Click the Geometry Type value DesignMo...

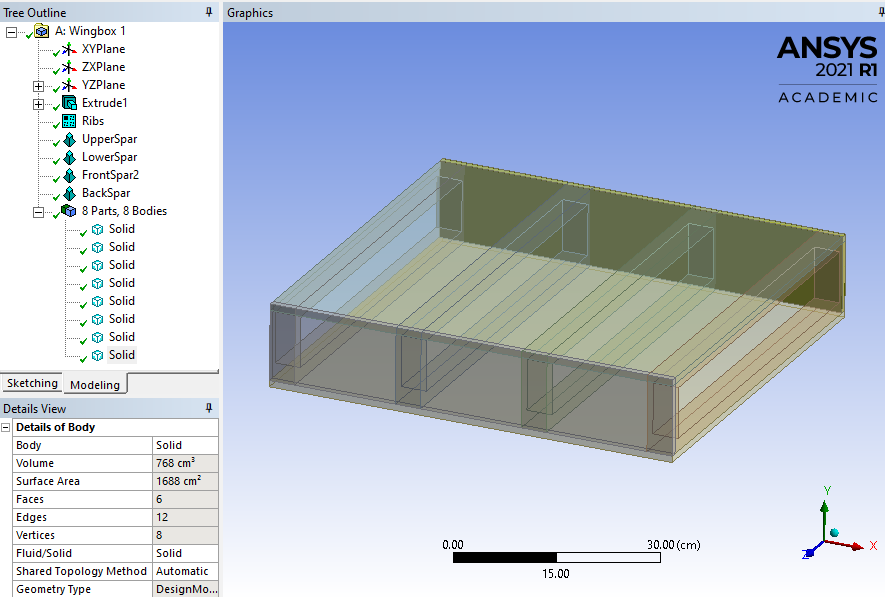pyautogui.click(x=185, y=589)
